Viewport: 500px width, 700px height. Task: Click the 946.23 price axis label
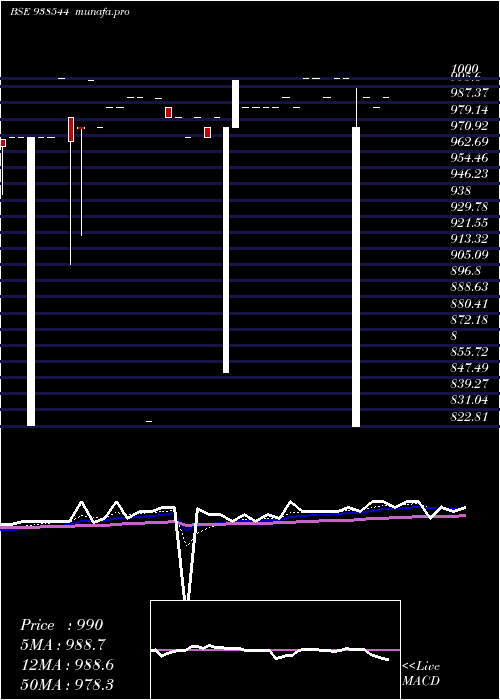click(x=469, y=174)
